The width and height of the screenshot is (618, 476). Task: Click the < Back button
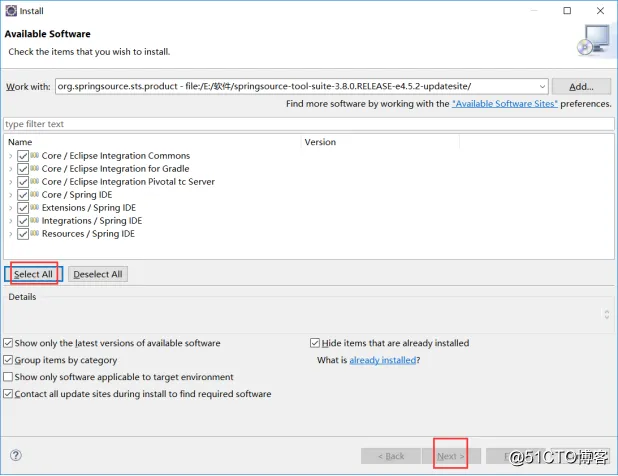click(x=391, y=456)
